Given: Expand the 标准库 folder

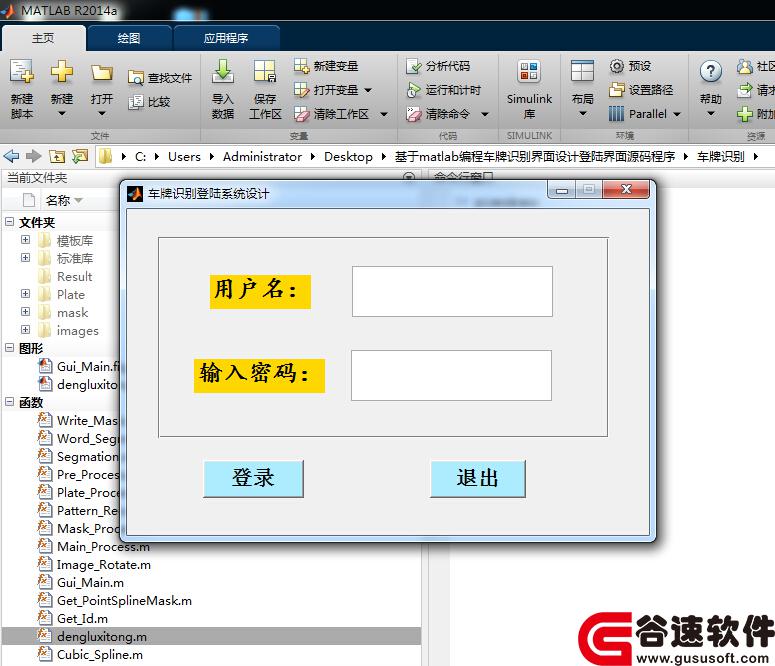Looking at the screenshot, I should pos(26,258).
